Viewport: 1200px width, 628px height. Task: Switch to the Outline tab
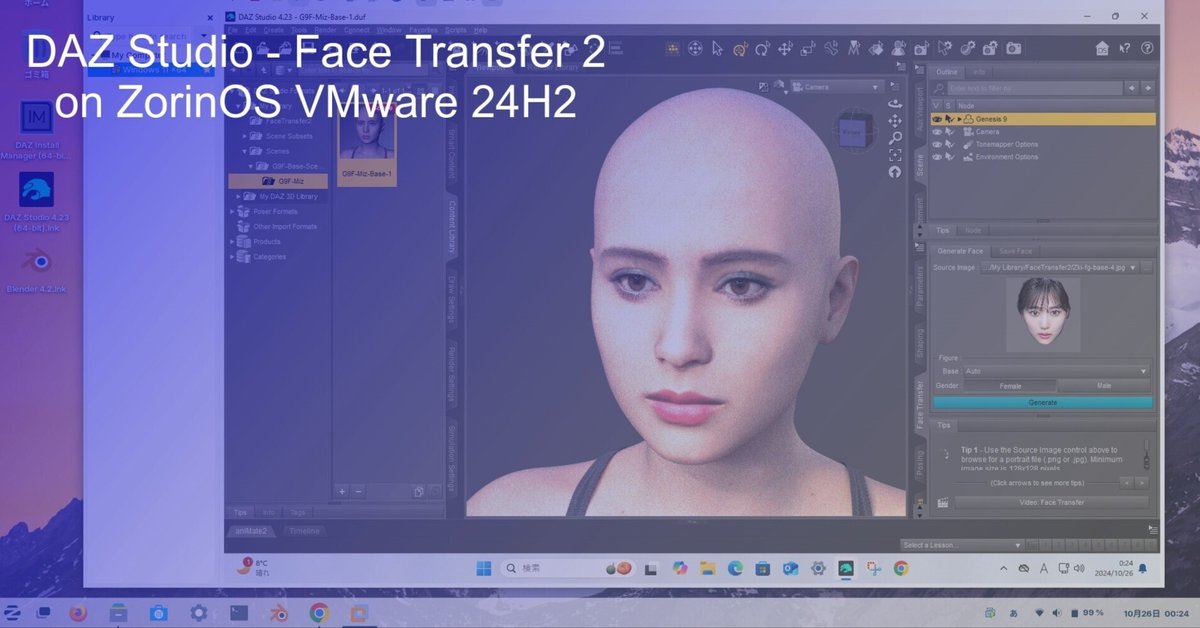click(x=946, y=72)
